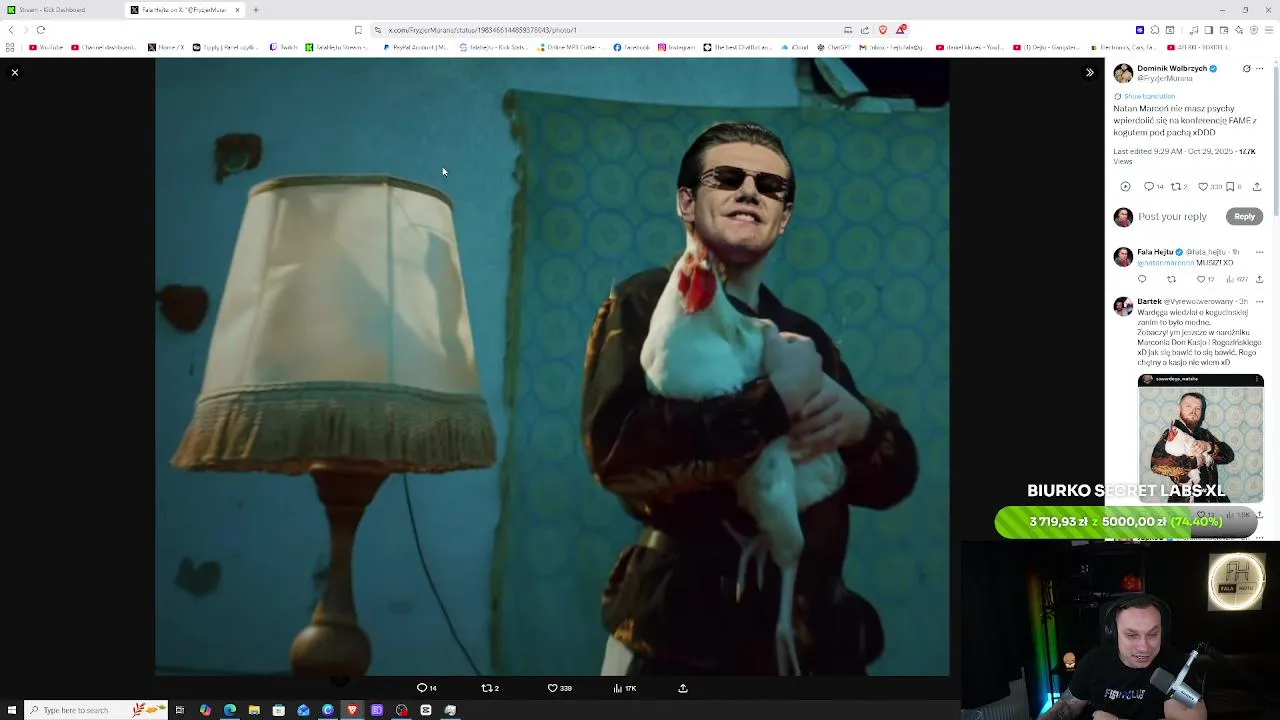Open Task View from the taskbar
Viewport: 1280px width, 720px height.
coord(180,710)
